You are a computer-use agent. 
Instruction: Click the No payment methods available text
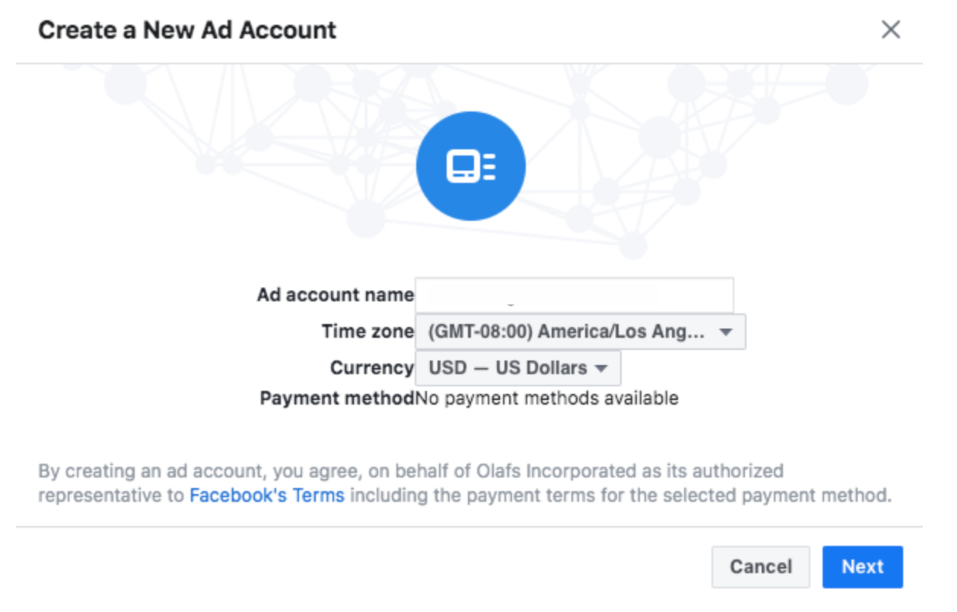(547, 398)
